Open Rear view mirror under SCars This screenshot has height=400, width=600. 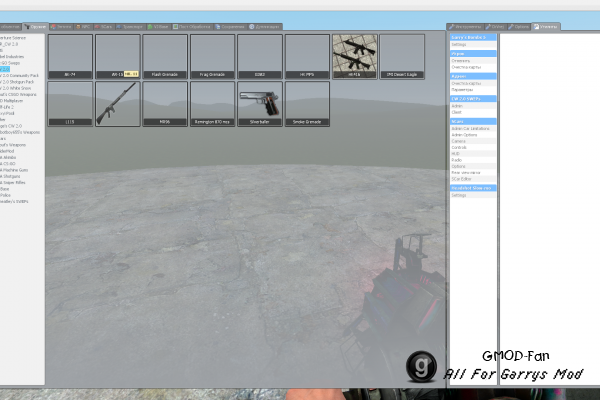click(473, 173)
